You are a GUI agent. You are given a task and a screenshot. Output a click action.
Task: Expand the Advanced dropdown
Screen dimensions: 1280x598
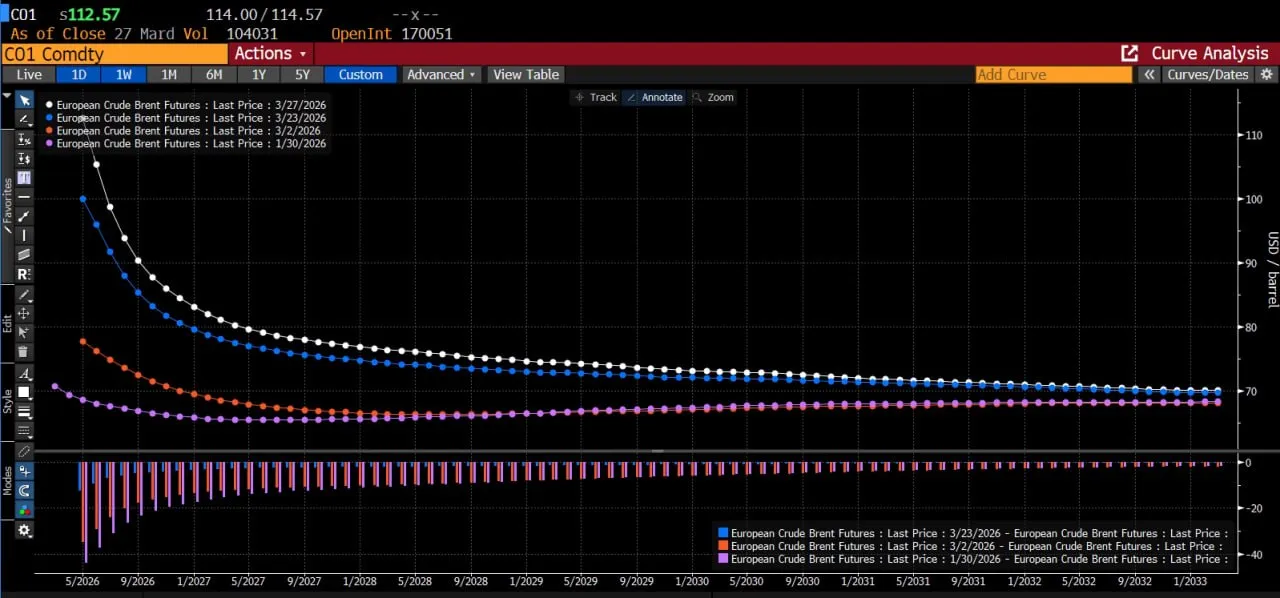[x=441, y=75]
